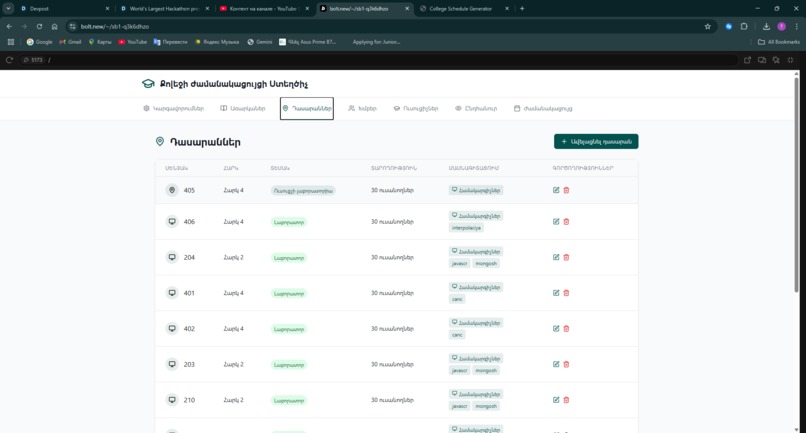Edit classroom 204 with the pencil icon
The height and width of the screenshot is (433, 806).
tap(556, 257)
